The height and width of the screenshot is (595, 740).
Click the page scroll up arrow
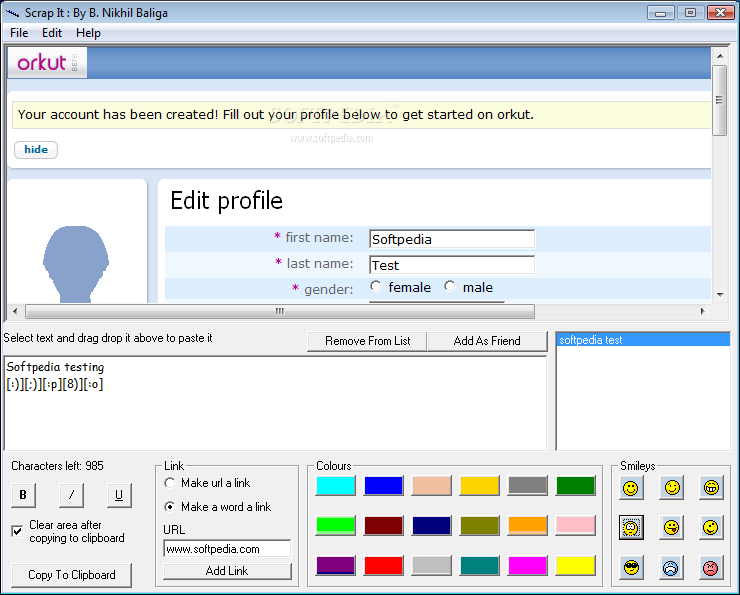[x=720, y=56]
